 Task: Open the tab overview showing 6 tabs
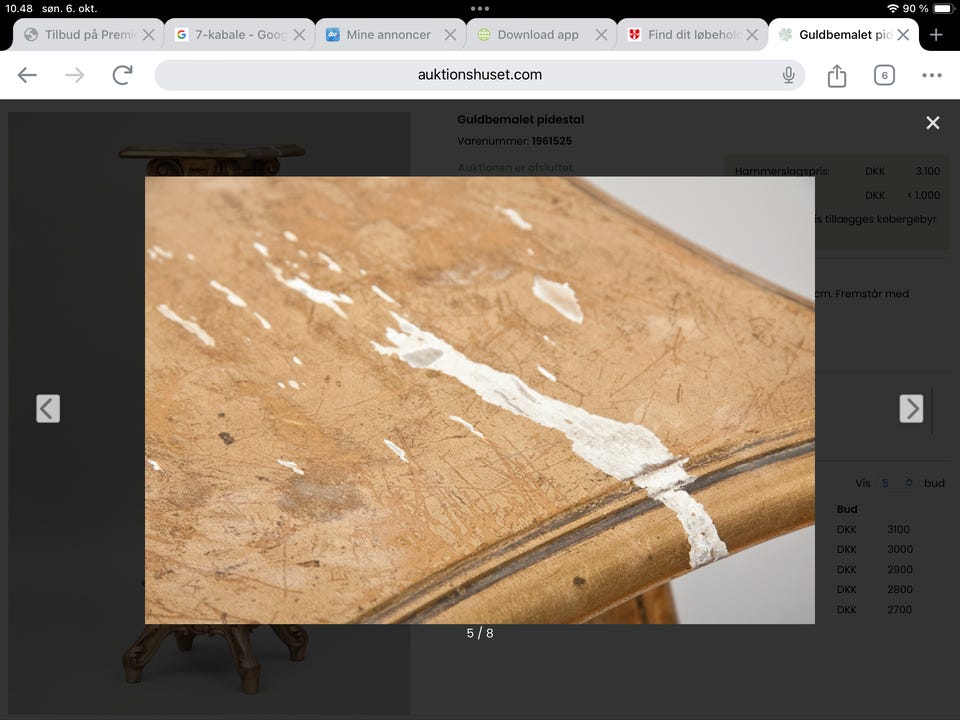pos(884,75)
